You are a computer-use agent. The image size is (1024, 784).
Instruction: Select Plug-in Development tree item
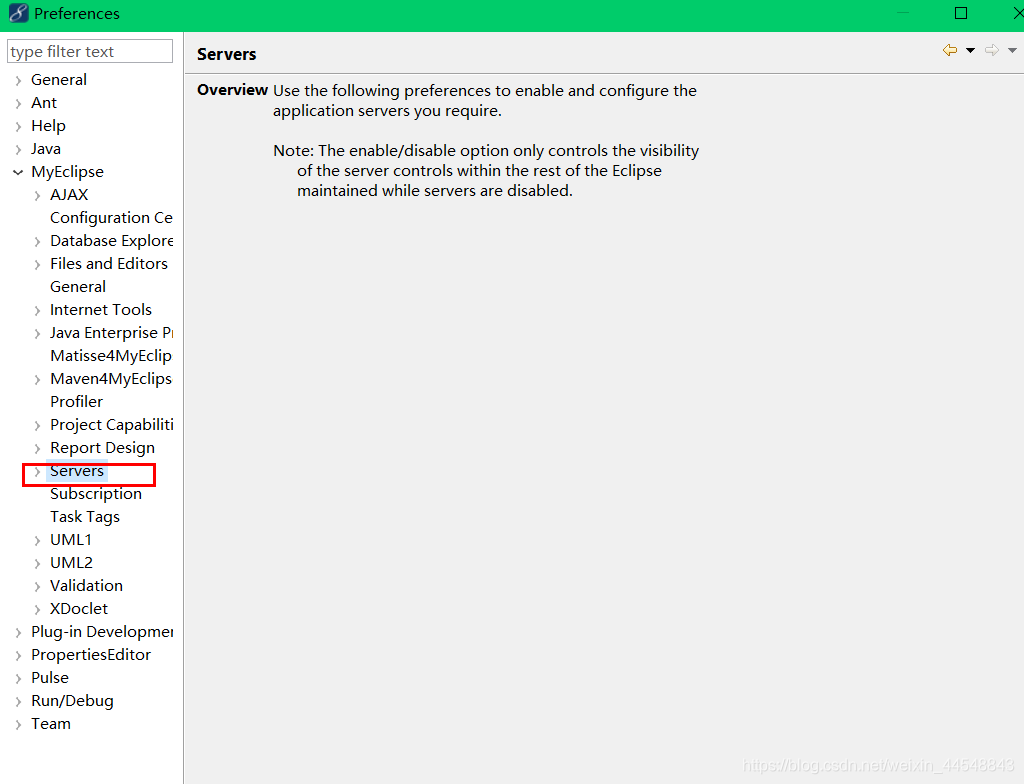pyautogui.click(x=102, y=632)
